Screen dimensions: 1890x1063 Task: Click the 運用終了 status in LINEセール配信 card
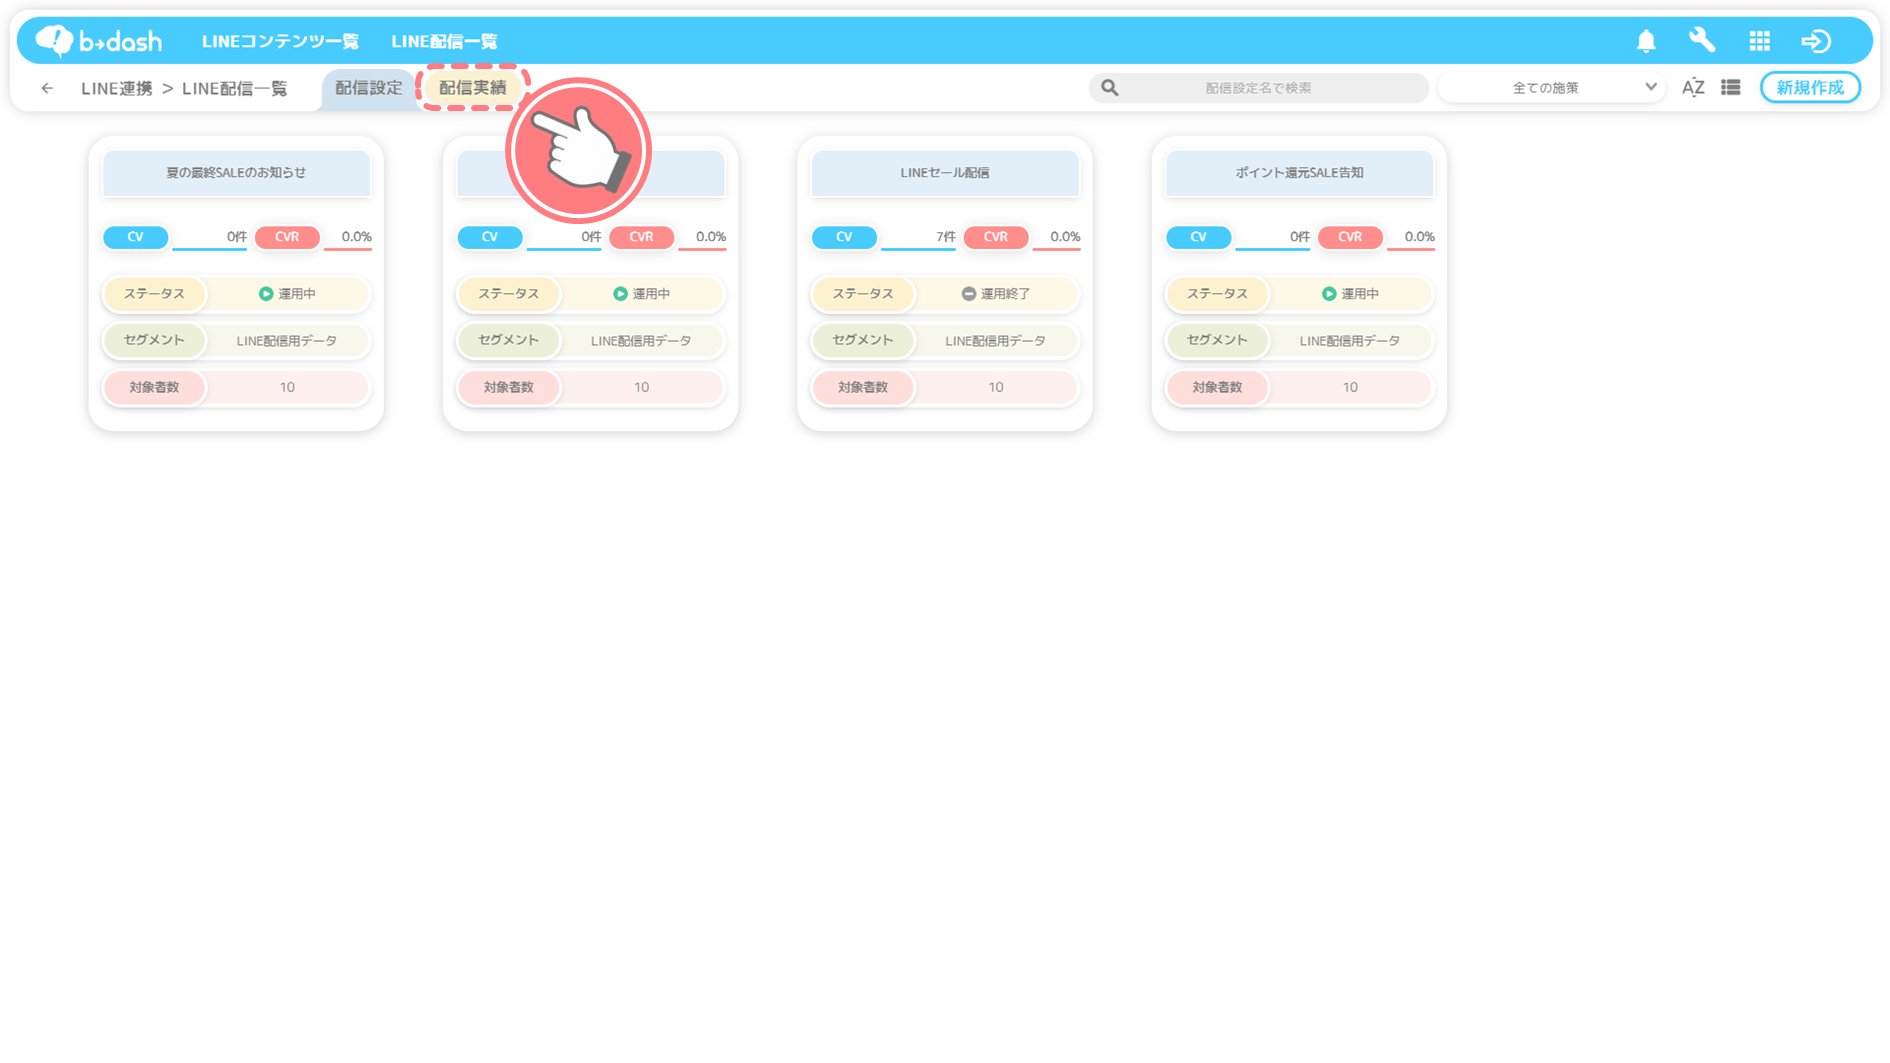(x=996, y=294)
